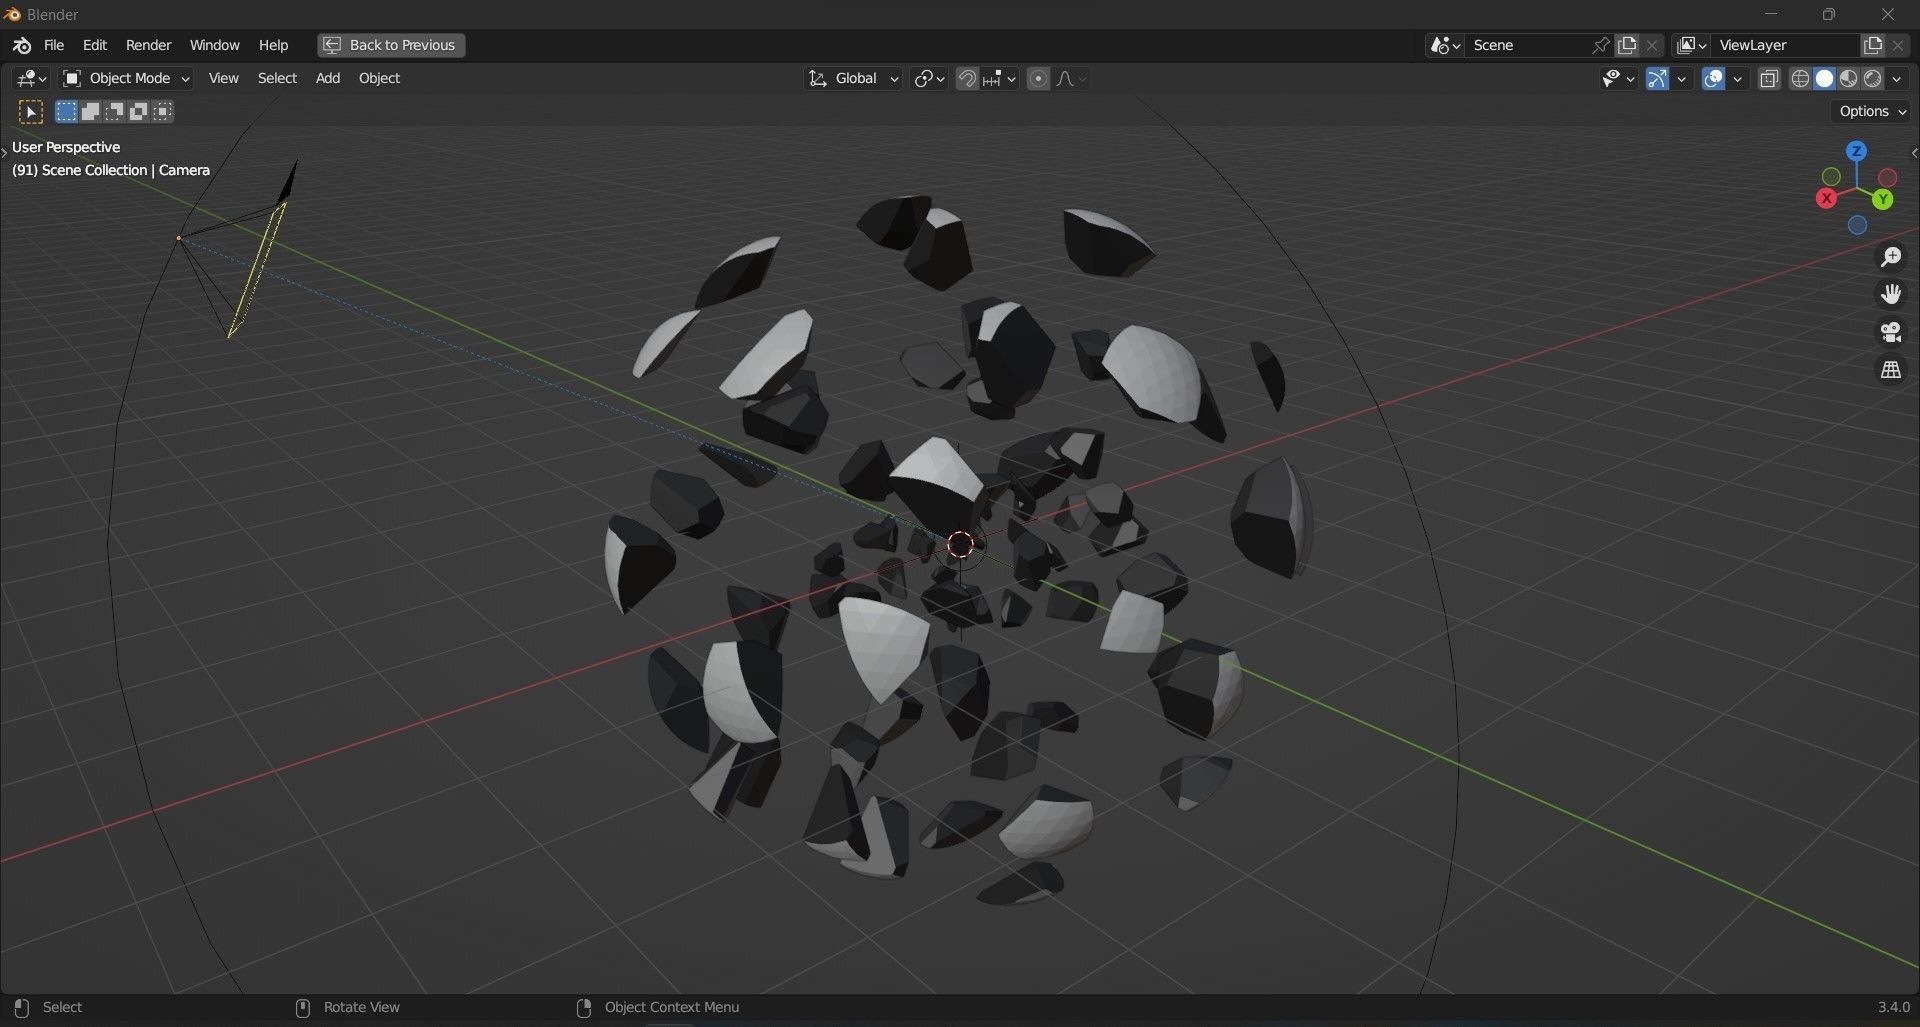Viewport: 1920px width, 1027px height.
Task: Open the snapping options dropdown
Action: (999, 78)
